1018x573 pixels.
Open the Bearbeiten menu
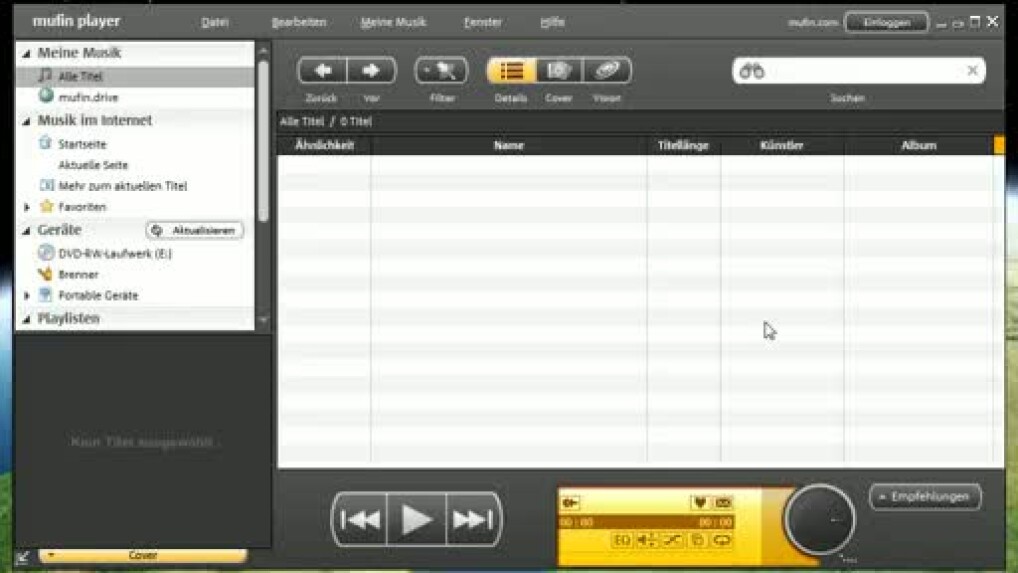click(299, 22)
